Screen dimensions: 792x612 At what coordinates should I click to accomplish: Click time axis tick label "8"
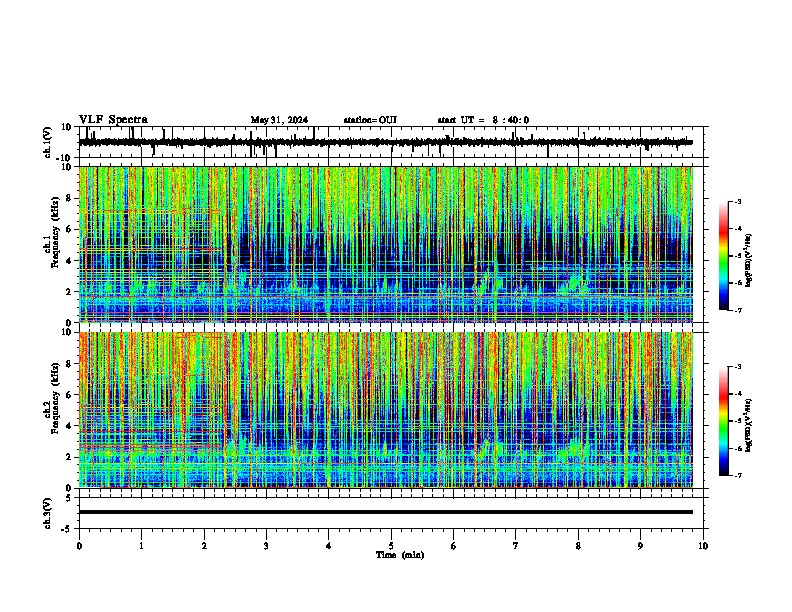[578, 546]
